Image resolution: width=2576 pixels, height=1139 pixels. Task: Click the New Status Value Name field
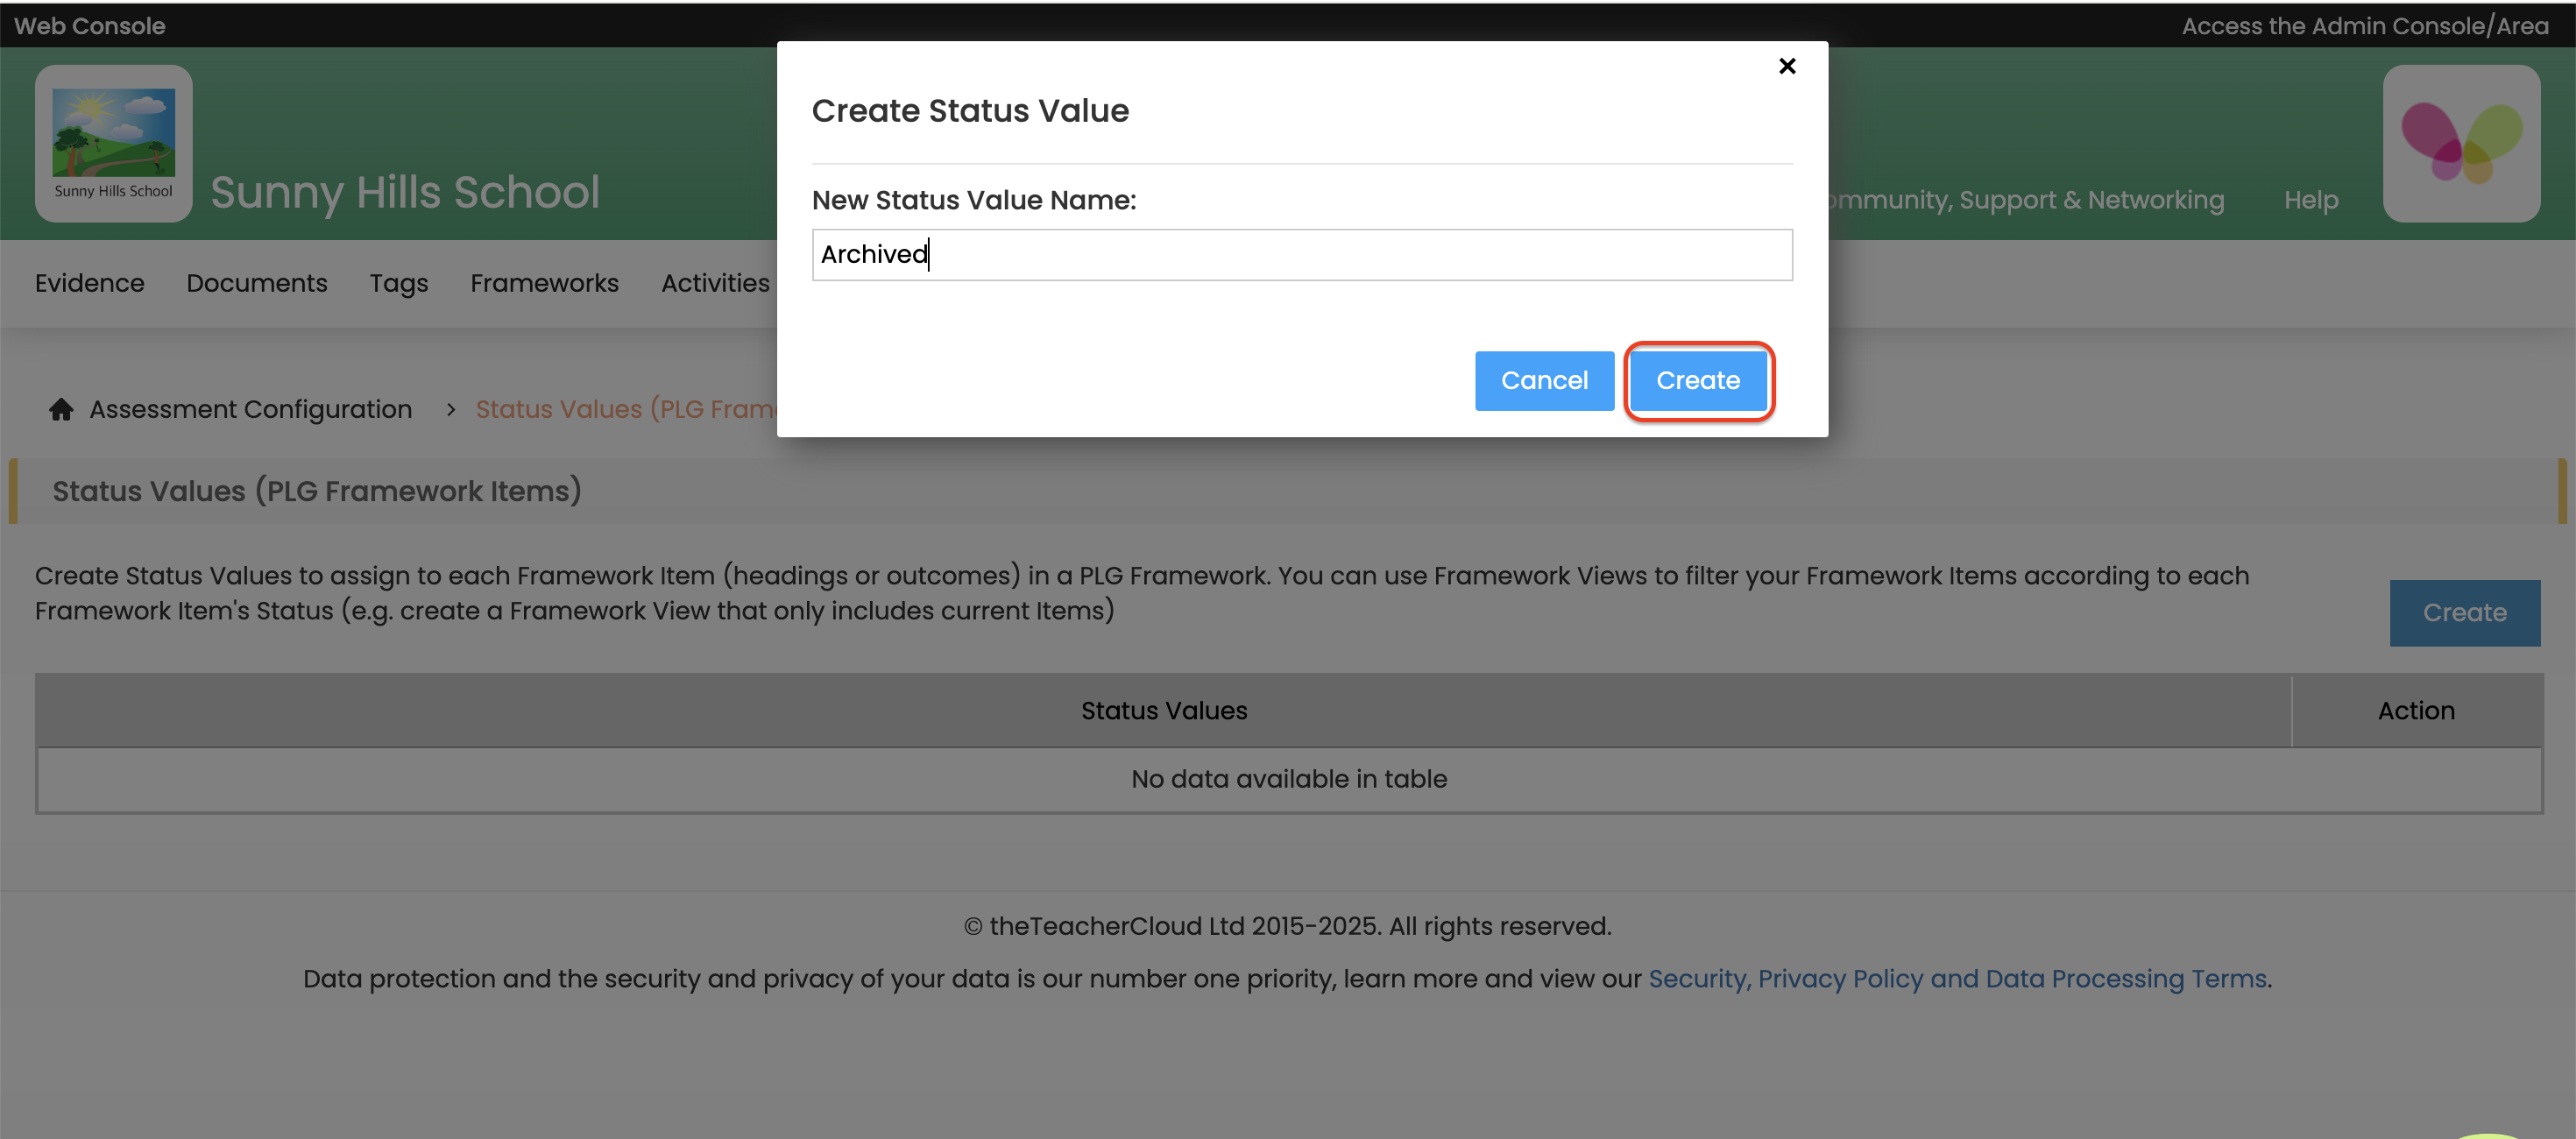coord(1301,255)
